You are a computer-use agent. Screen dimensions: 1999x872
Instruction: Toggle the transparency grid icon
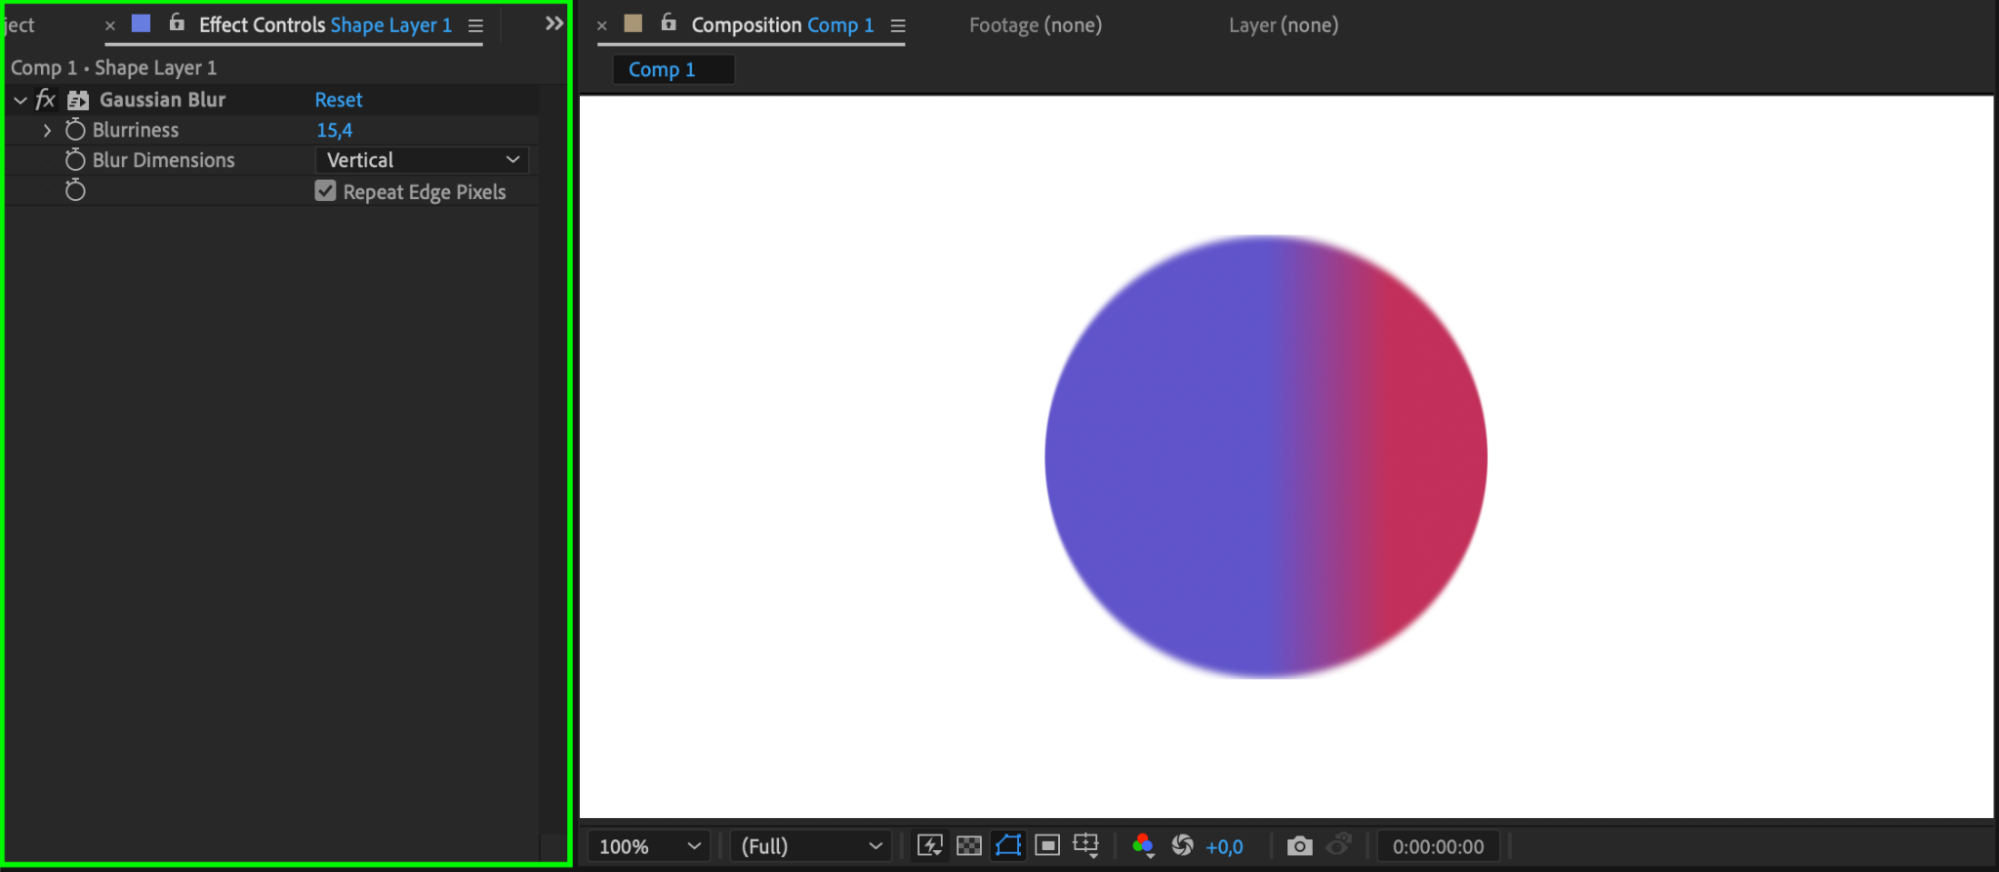coord(969,846)
